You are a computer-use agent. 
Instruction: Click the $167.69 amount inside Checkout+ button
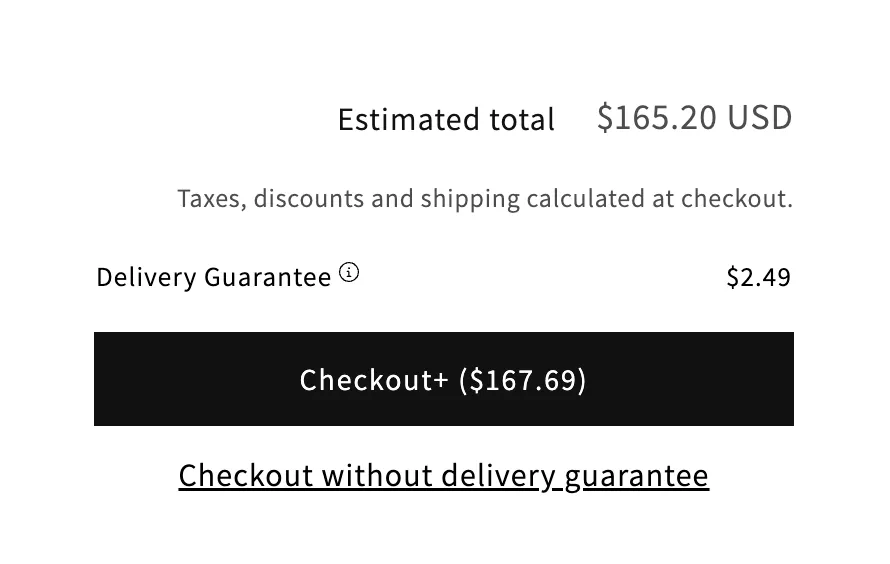point(523,380)
